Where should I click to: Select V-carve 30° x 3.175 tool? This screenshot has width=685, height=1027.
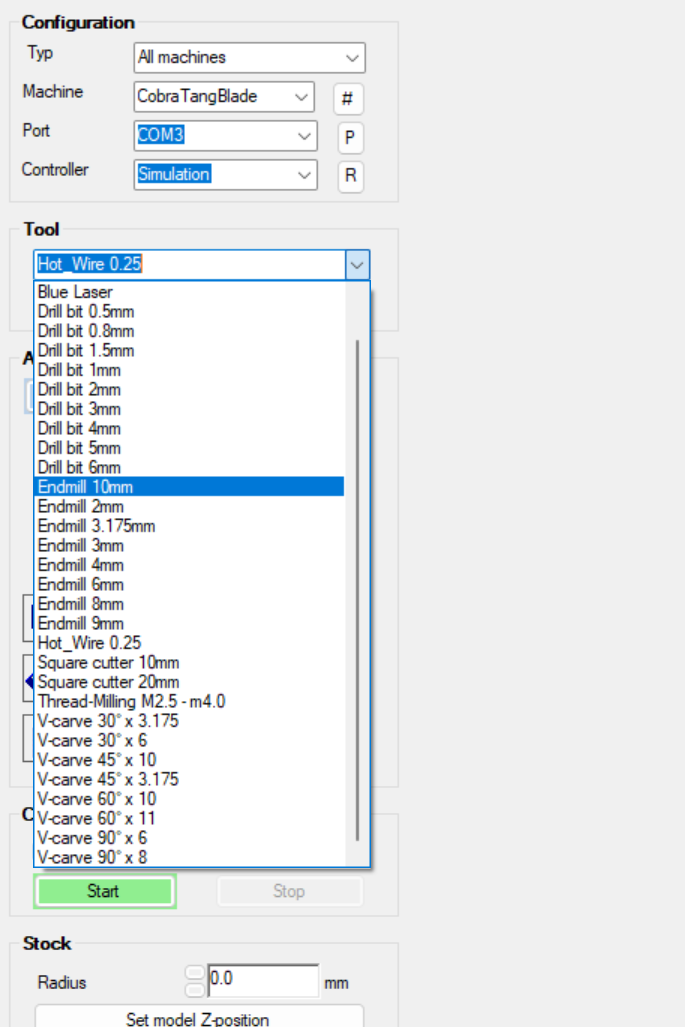pos(189,720)
